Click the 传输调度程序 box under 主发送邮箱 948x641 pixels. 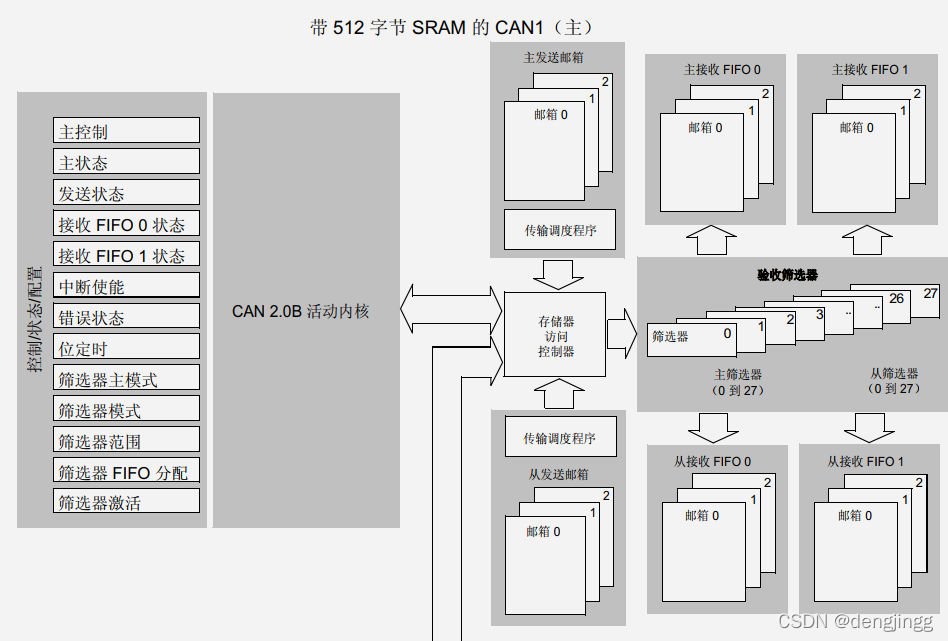coord(560,230)
